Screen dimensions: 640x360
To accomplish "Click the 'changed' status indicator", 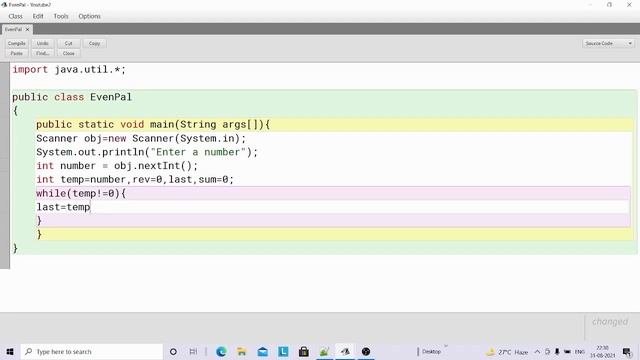I will [x=610, y=322].
